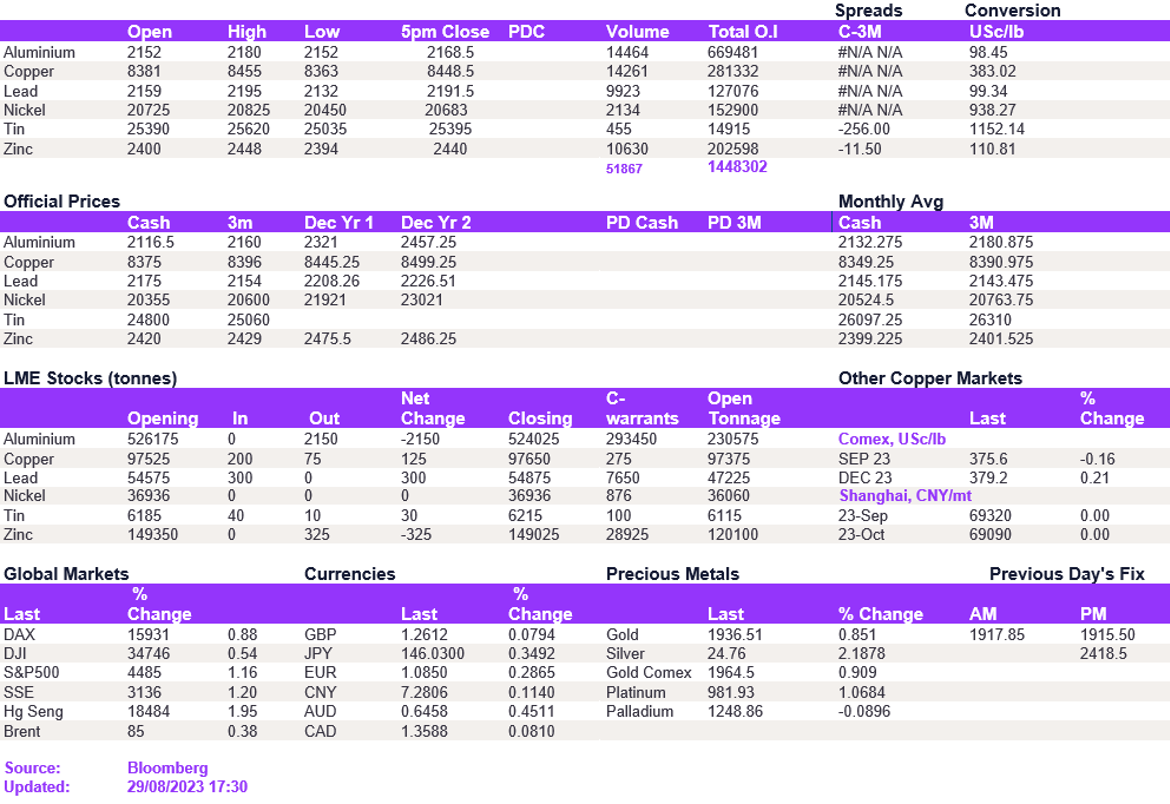1170x804 pixels.
Task: Select total open interest 1448302
Action: (x=737, y=166)
